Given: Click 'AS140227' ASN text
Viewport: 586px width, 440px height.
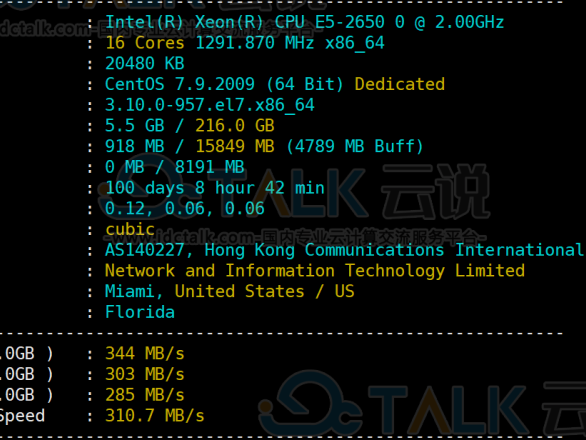Looking at the screenshot, I should click(x=145, y=250).
